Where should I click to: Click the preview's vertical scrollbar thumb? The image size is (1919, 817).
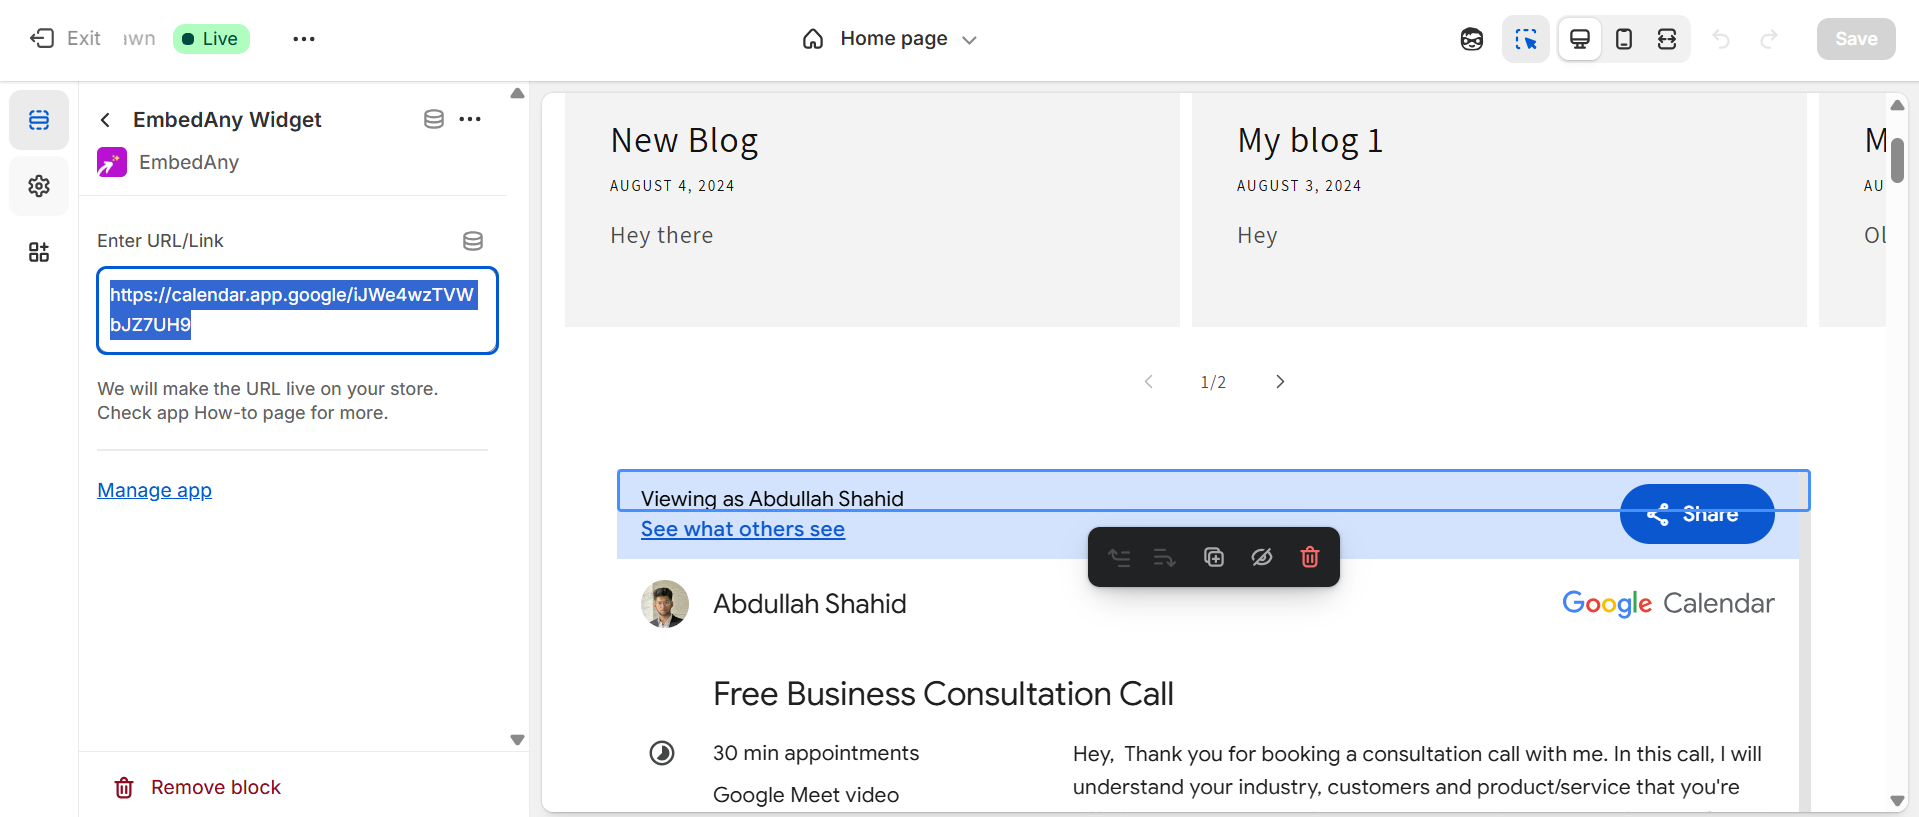(x=1897, y=160)
